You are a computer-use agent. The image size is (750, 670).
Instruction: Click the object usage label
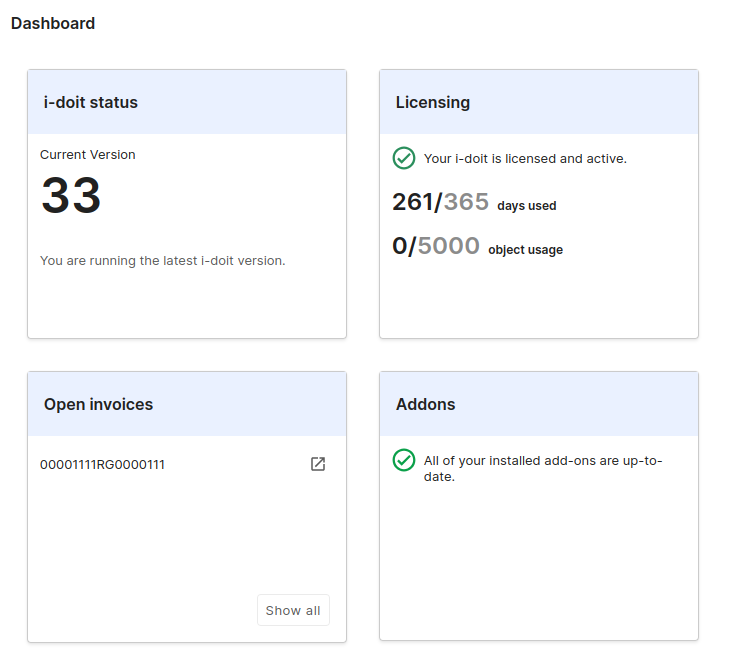(525, 250)
